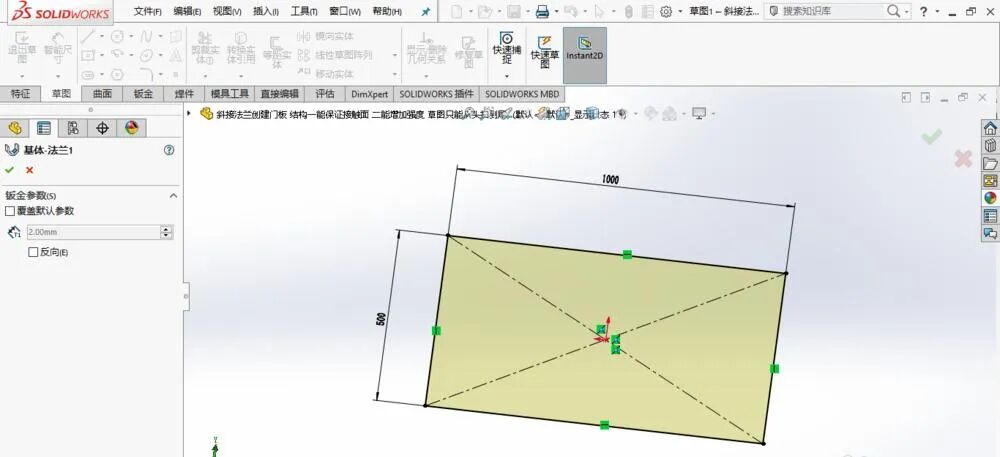Open the FeatureManager design tree tab
Viewport: 1000px width, 457px height.
[x=15, y=128]
